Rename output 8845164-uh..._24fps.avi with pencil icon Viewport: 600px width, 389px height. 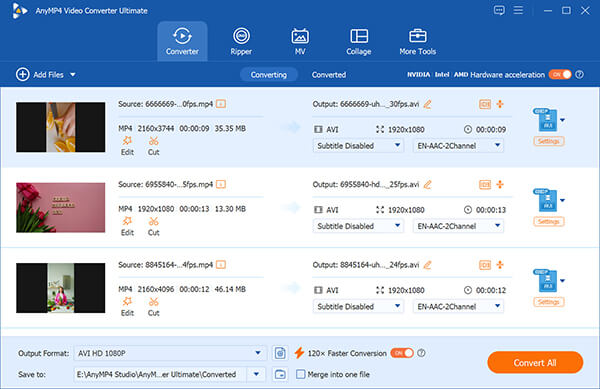coord(427,265)
